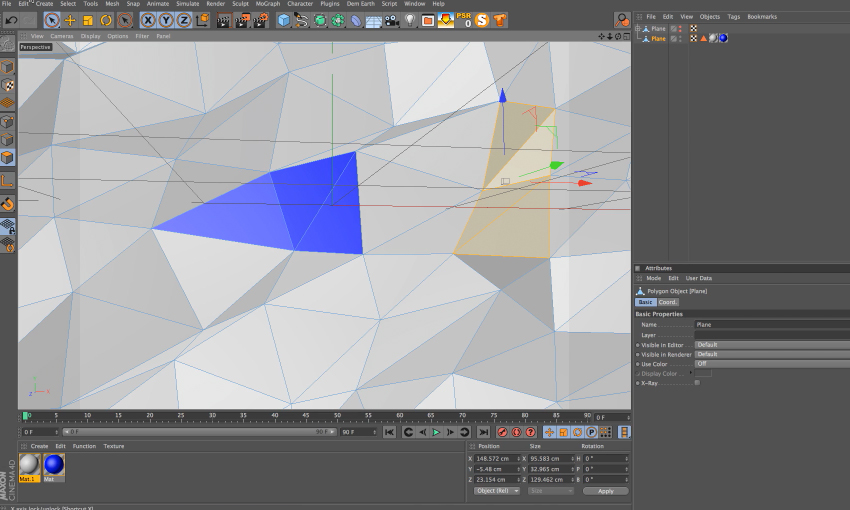Screen dimensions: 850x510
Task: Switch to the Coord. tab
Action: [x=667, y=302]
